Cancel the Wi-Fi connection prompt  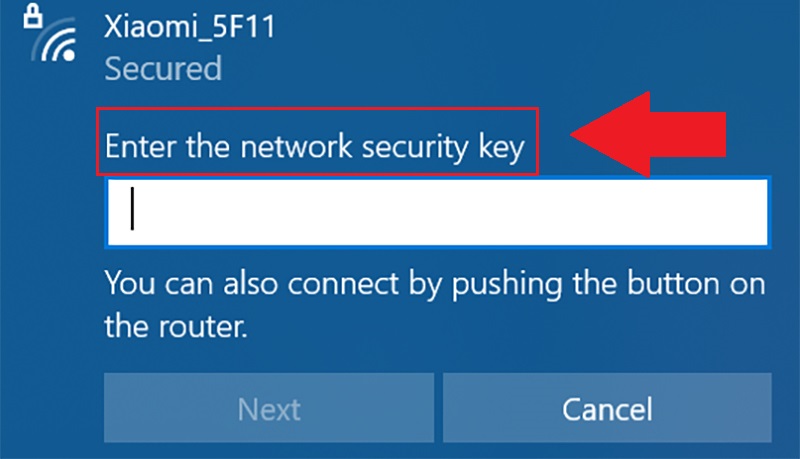pos(607,407)
